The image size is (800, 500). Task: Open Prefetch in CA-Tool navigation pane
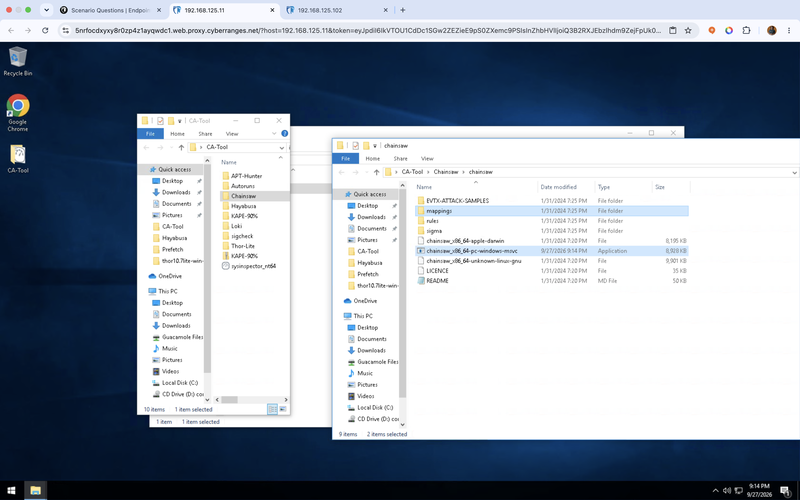coord(172,249)
